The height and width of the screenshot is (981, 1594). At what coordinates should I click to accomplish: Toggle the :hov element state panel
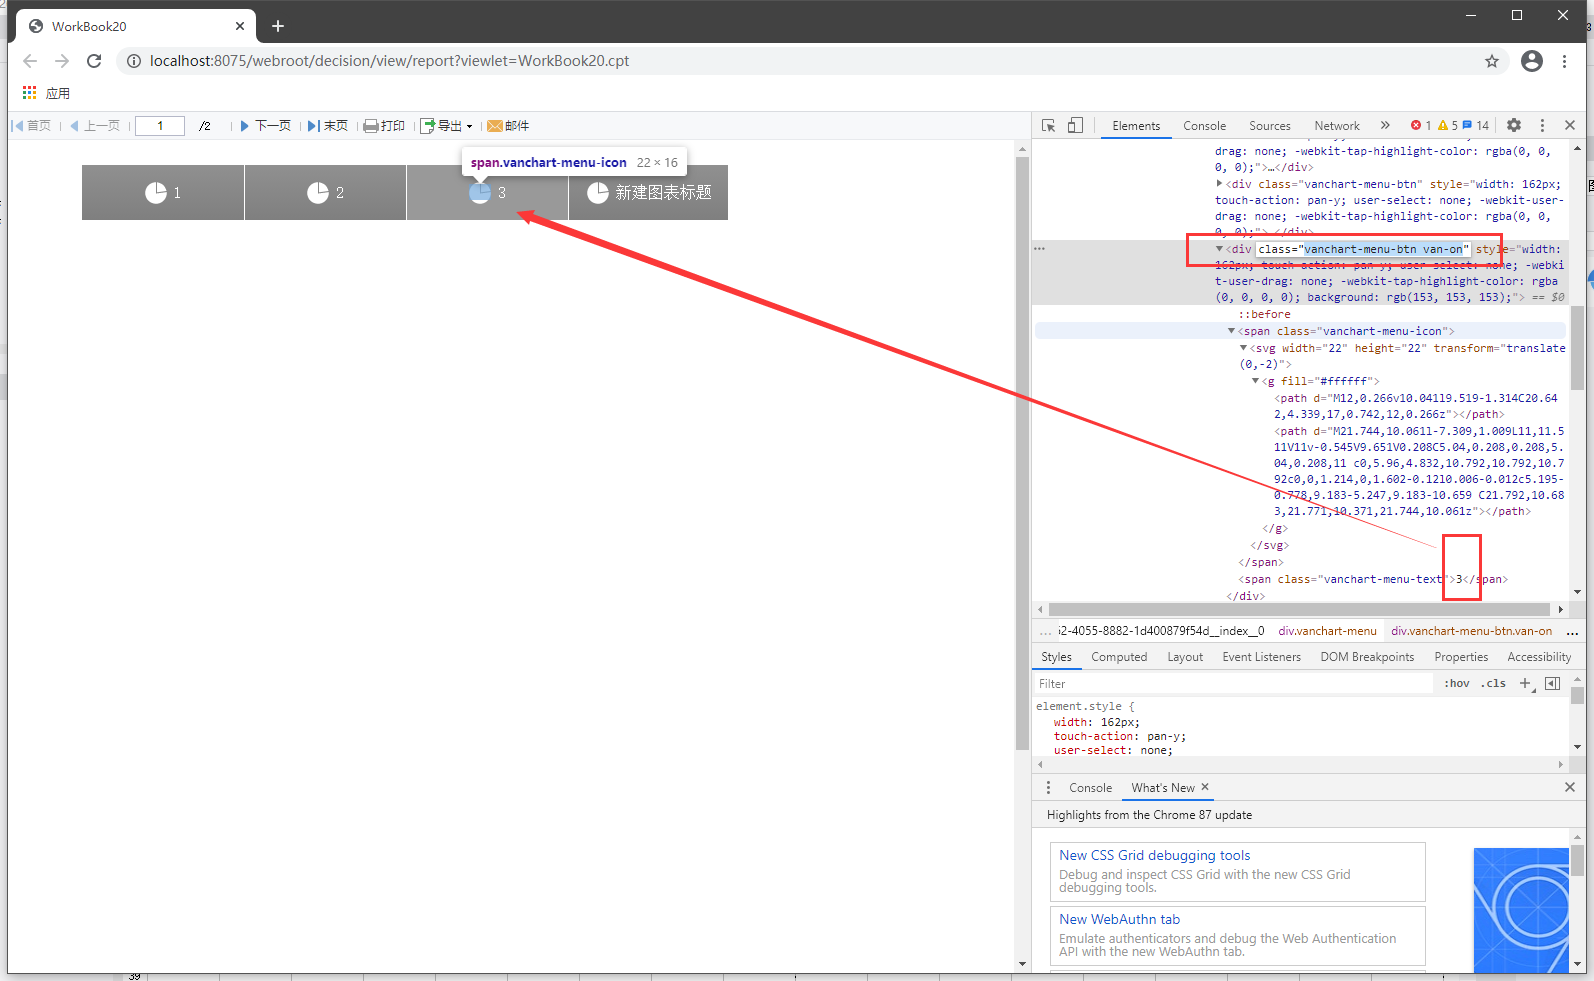(1457, 684)
